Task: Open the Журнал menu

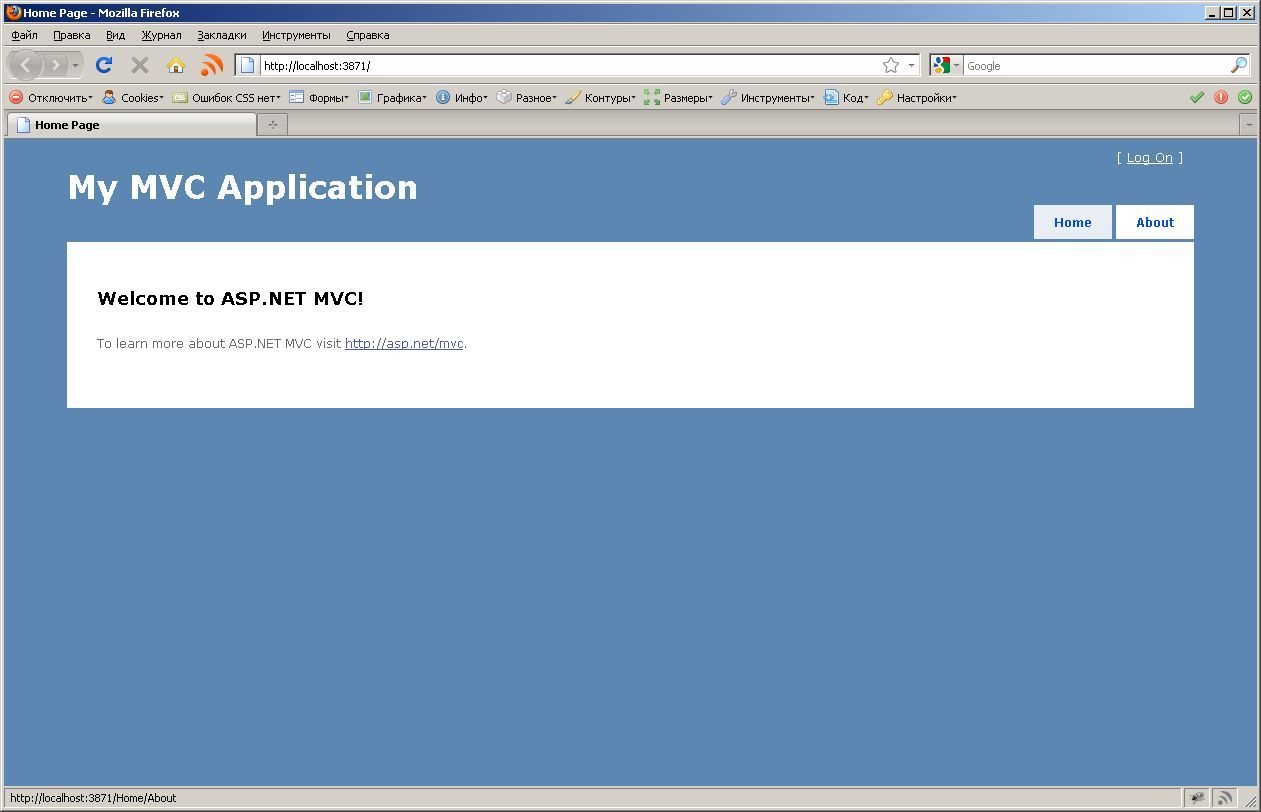Action: [161, 35]
